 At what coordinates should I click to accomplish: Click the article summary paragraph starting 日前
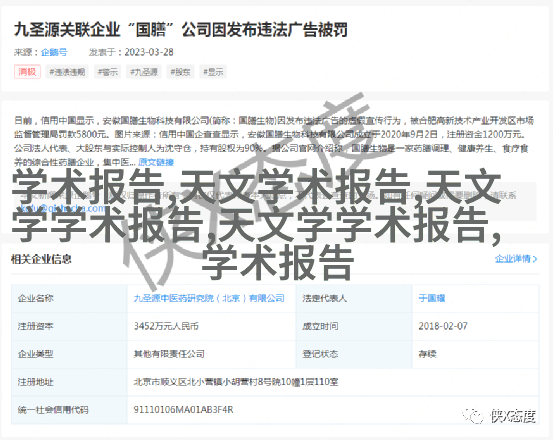(x=273, y=141)
